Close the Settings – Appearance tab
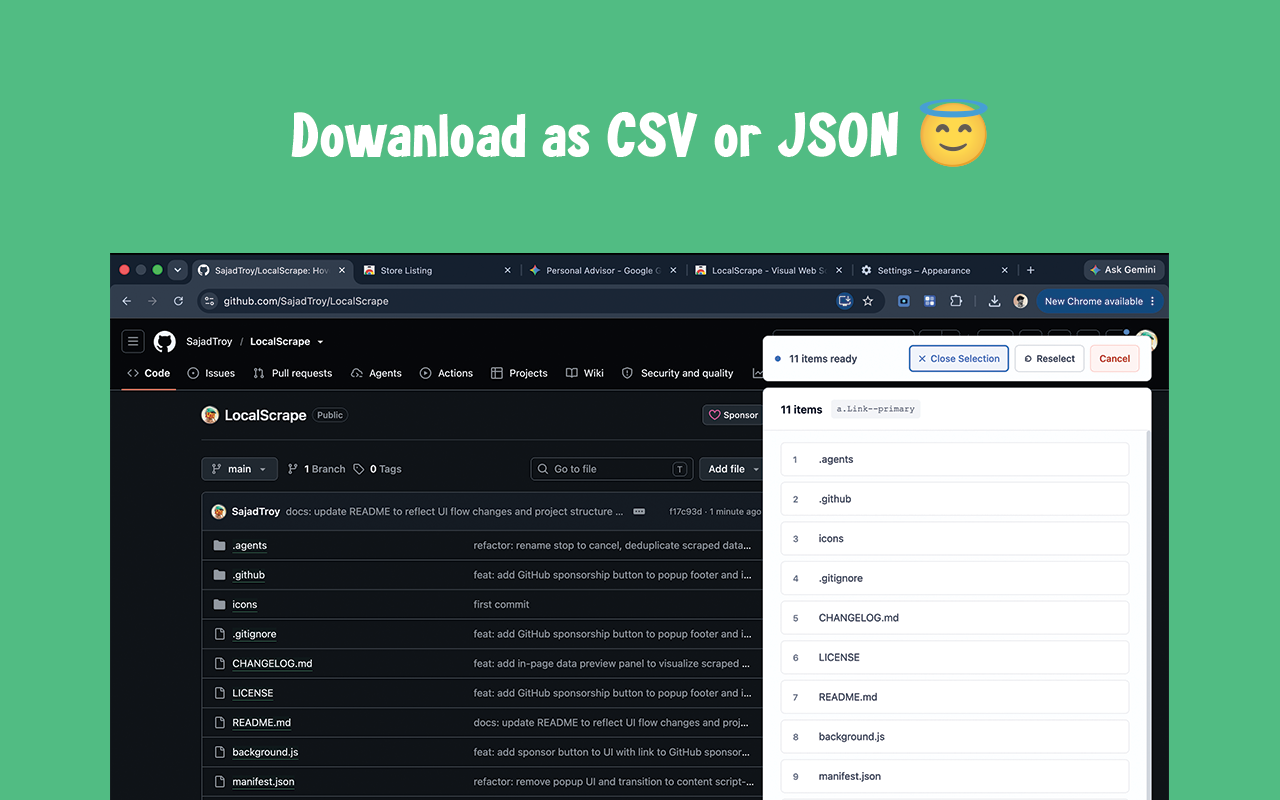The image size is (1280, 800). click(1005, 270)
